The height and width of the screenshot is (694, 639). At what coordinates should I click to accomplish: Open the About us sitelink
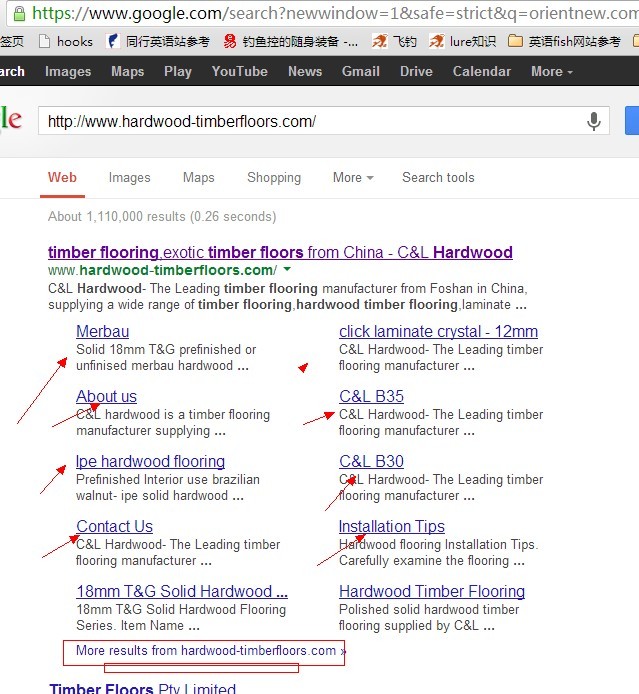106,396
